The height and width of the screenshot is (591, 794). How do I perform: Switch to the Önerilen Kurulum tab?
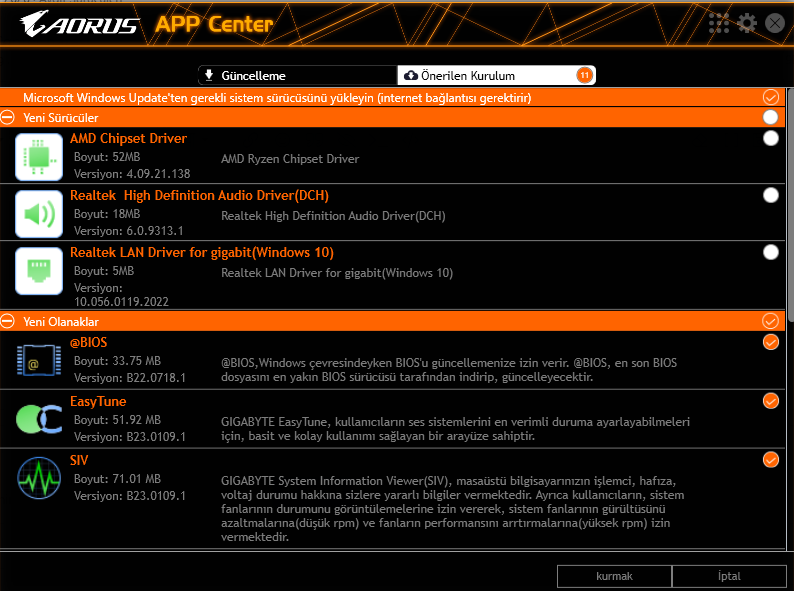click(496, 75)
